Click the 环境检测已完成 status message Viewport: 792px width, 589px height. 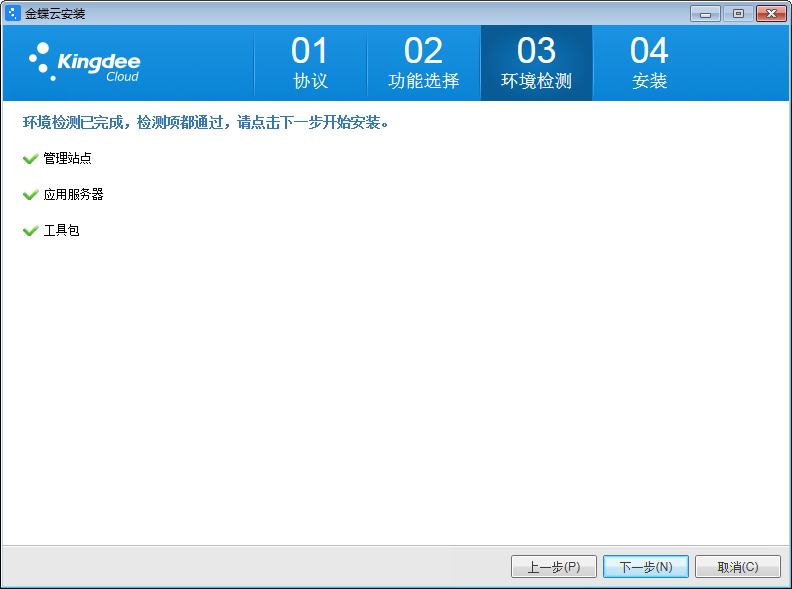206,123
